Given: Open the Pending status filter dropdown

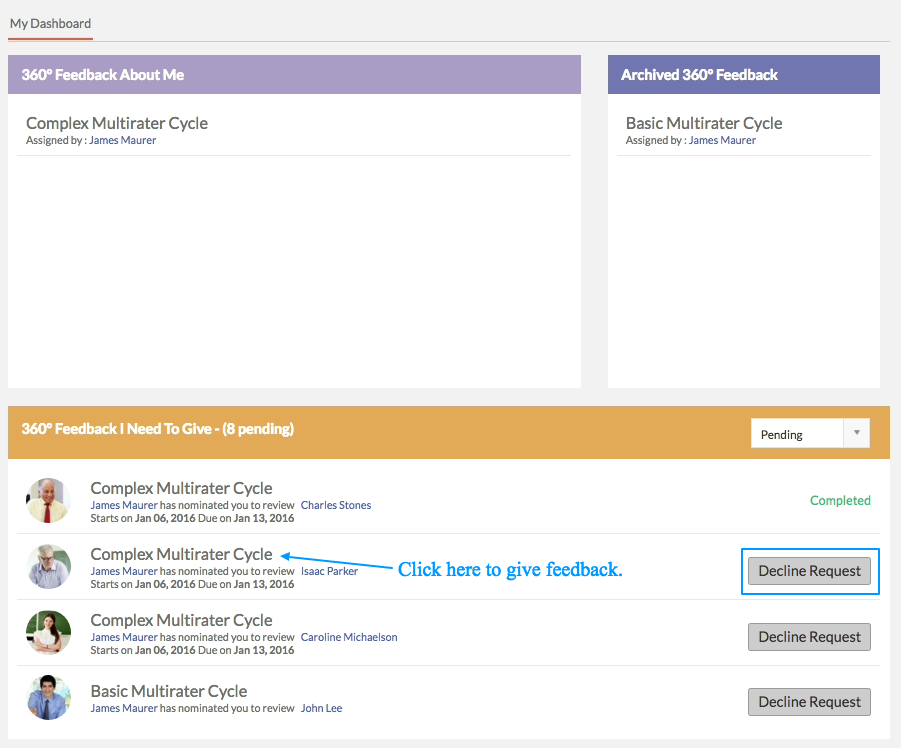Looking at the screenshot, I should tap(810, 433).
